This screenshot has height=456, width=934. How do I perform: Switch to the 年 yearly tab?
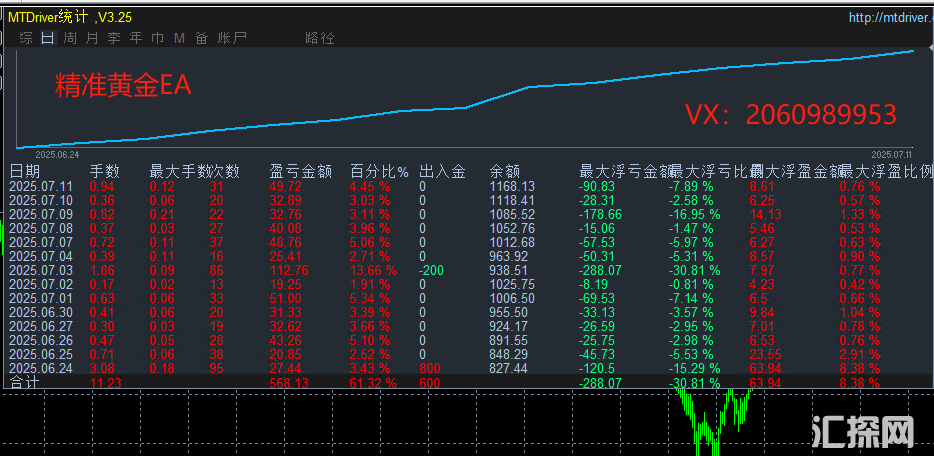[x=136, y=39]
